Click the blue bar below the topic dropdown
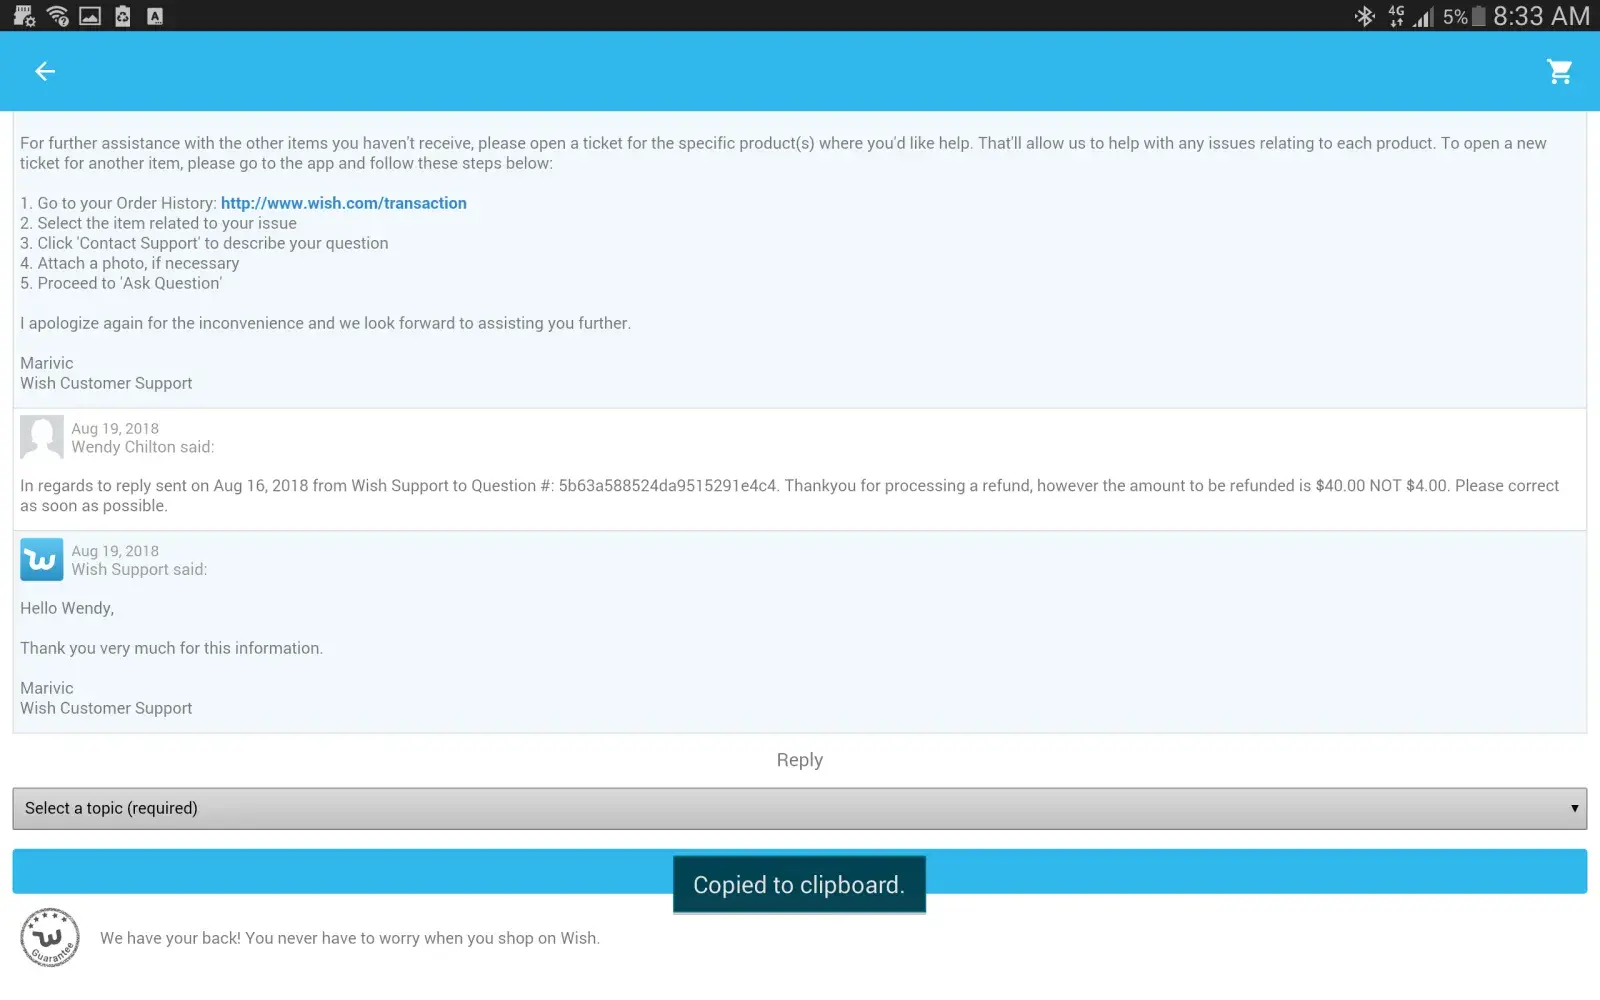Viewport: 1600px width, 1000px height. (x=799, y=871)
